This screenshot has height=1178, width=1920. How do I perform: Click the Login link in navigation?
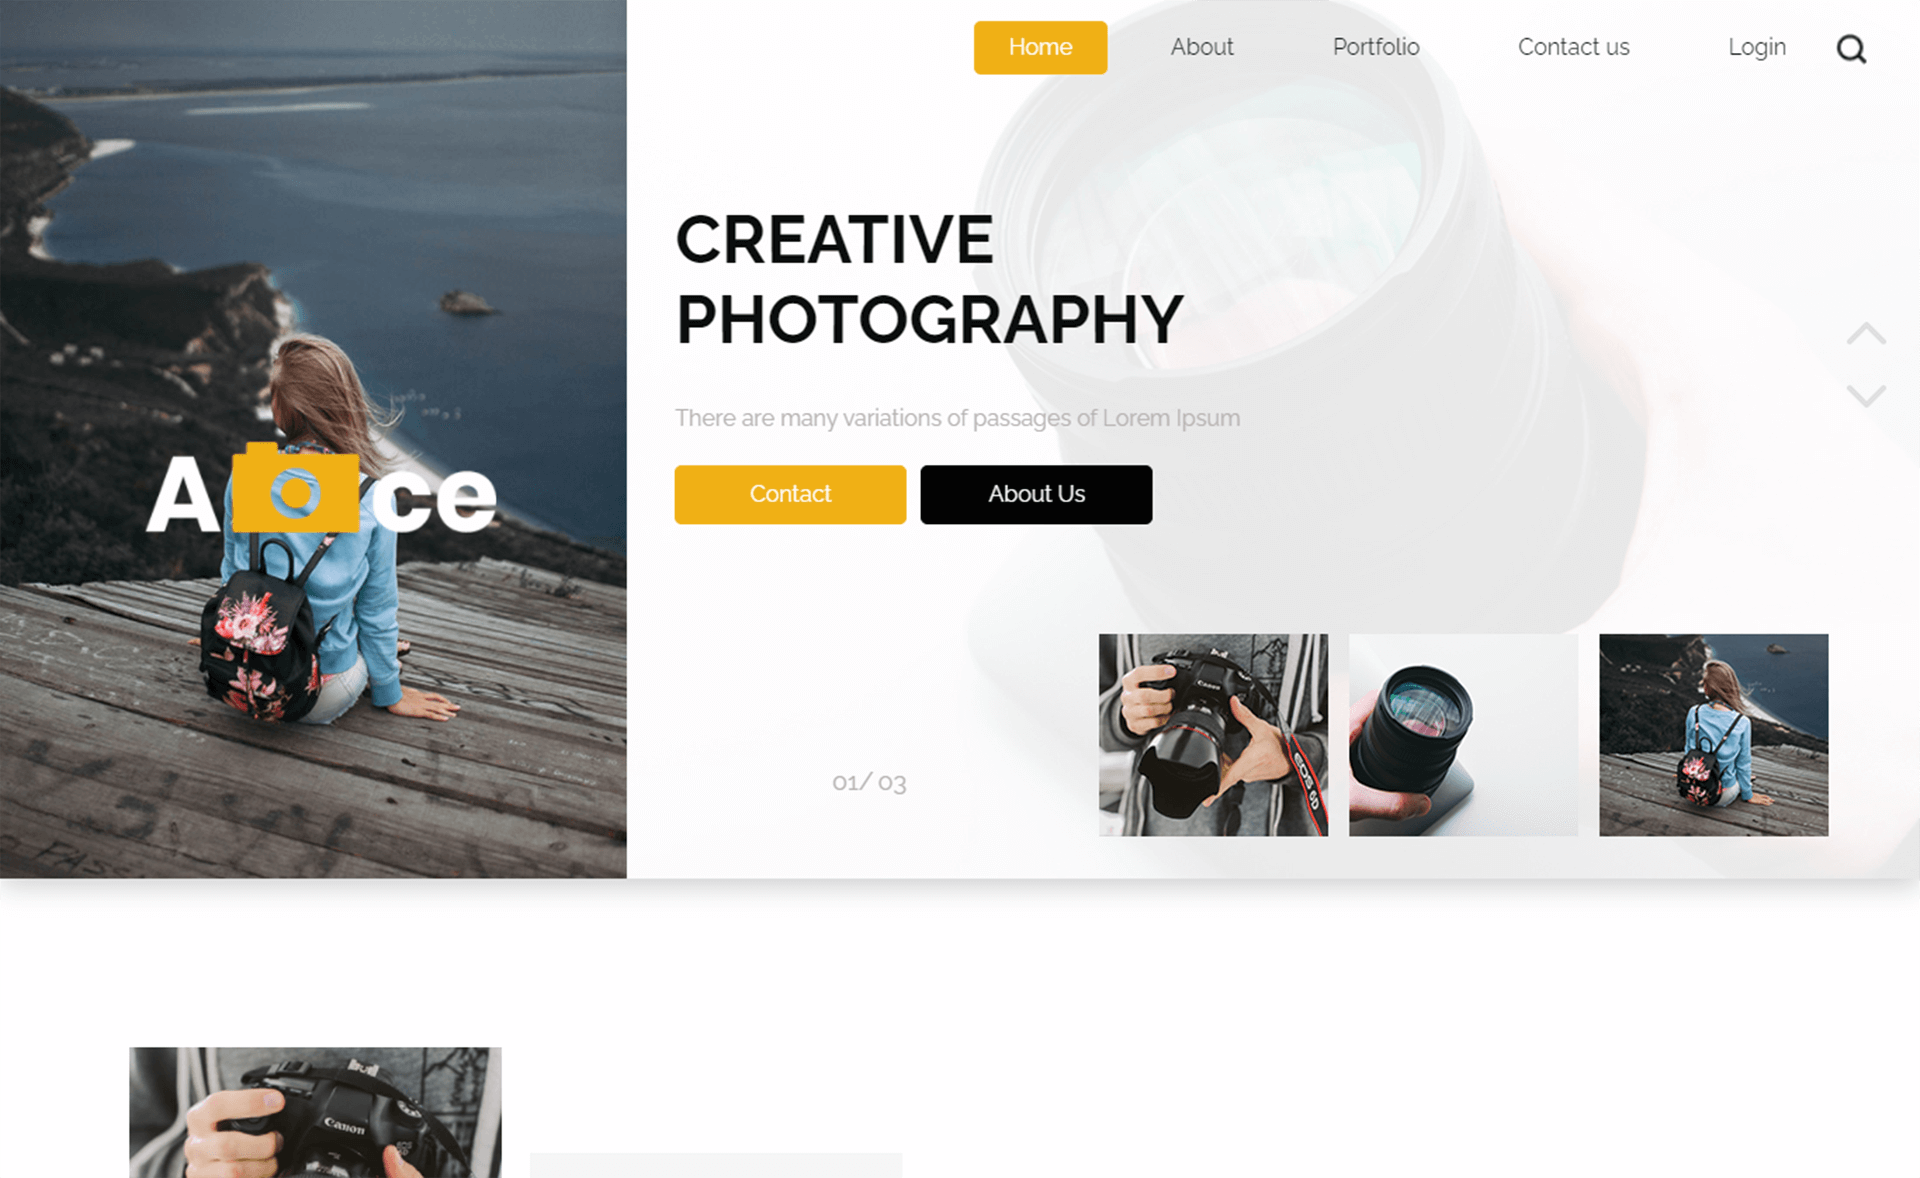pyautogui.click(x=1757, y=47)
